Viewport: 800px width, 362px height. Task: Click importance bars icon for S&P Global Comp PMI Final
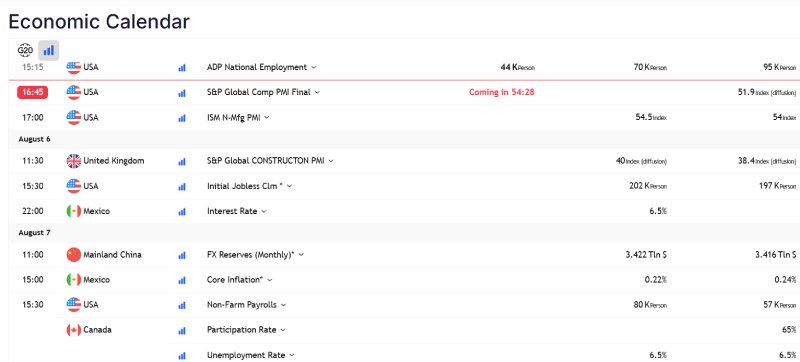point(182,93)
